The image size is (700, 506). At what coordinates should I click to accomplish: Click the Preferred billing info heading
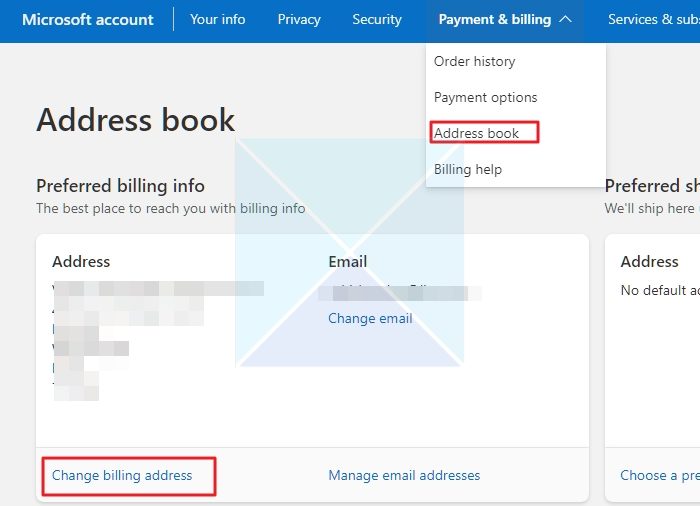120,186
